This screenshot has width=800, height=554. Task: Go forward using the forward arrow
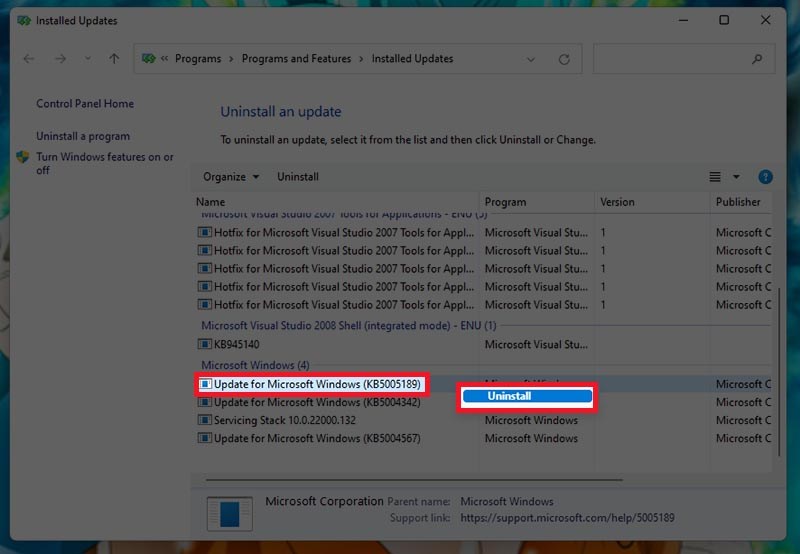click(x=61, y=59)
